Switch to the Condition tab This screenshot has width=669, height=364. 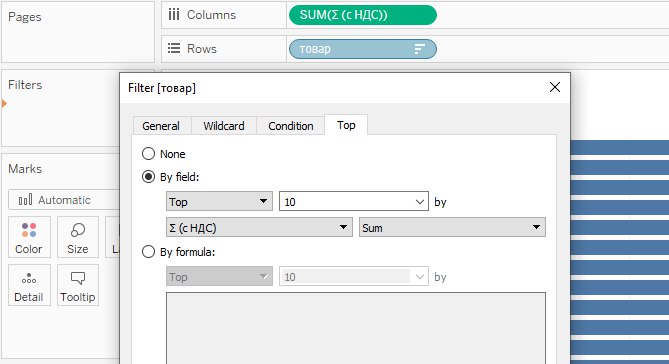coord(291,126)
